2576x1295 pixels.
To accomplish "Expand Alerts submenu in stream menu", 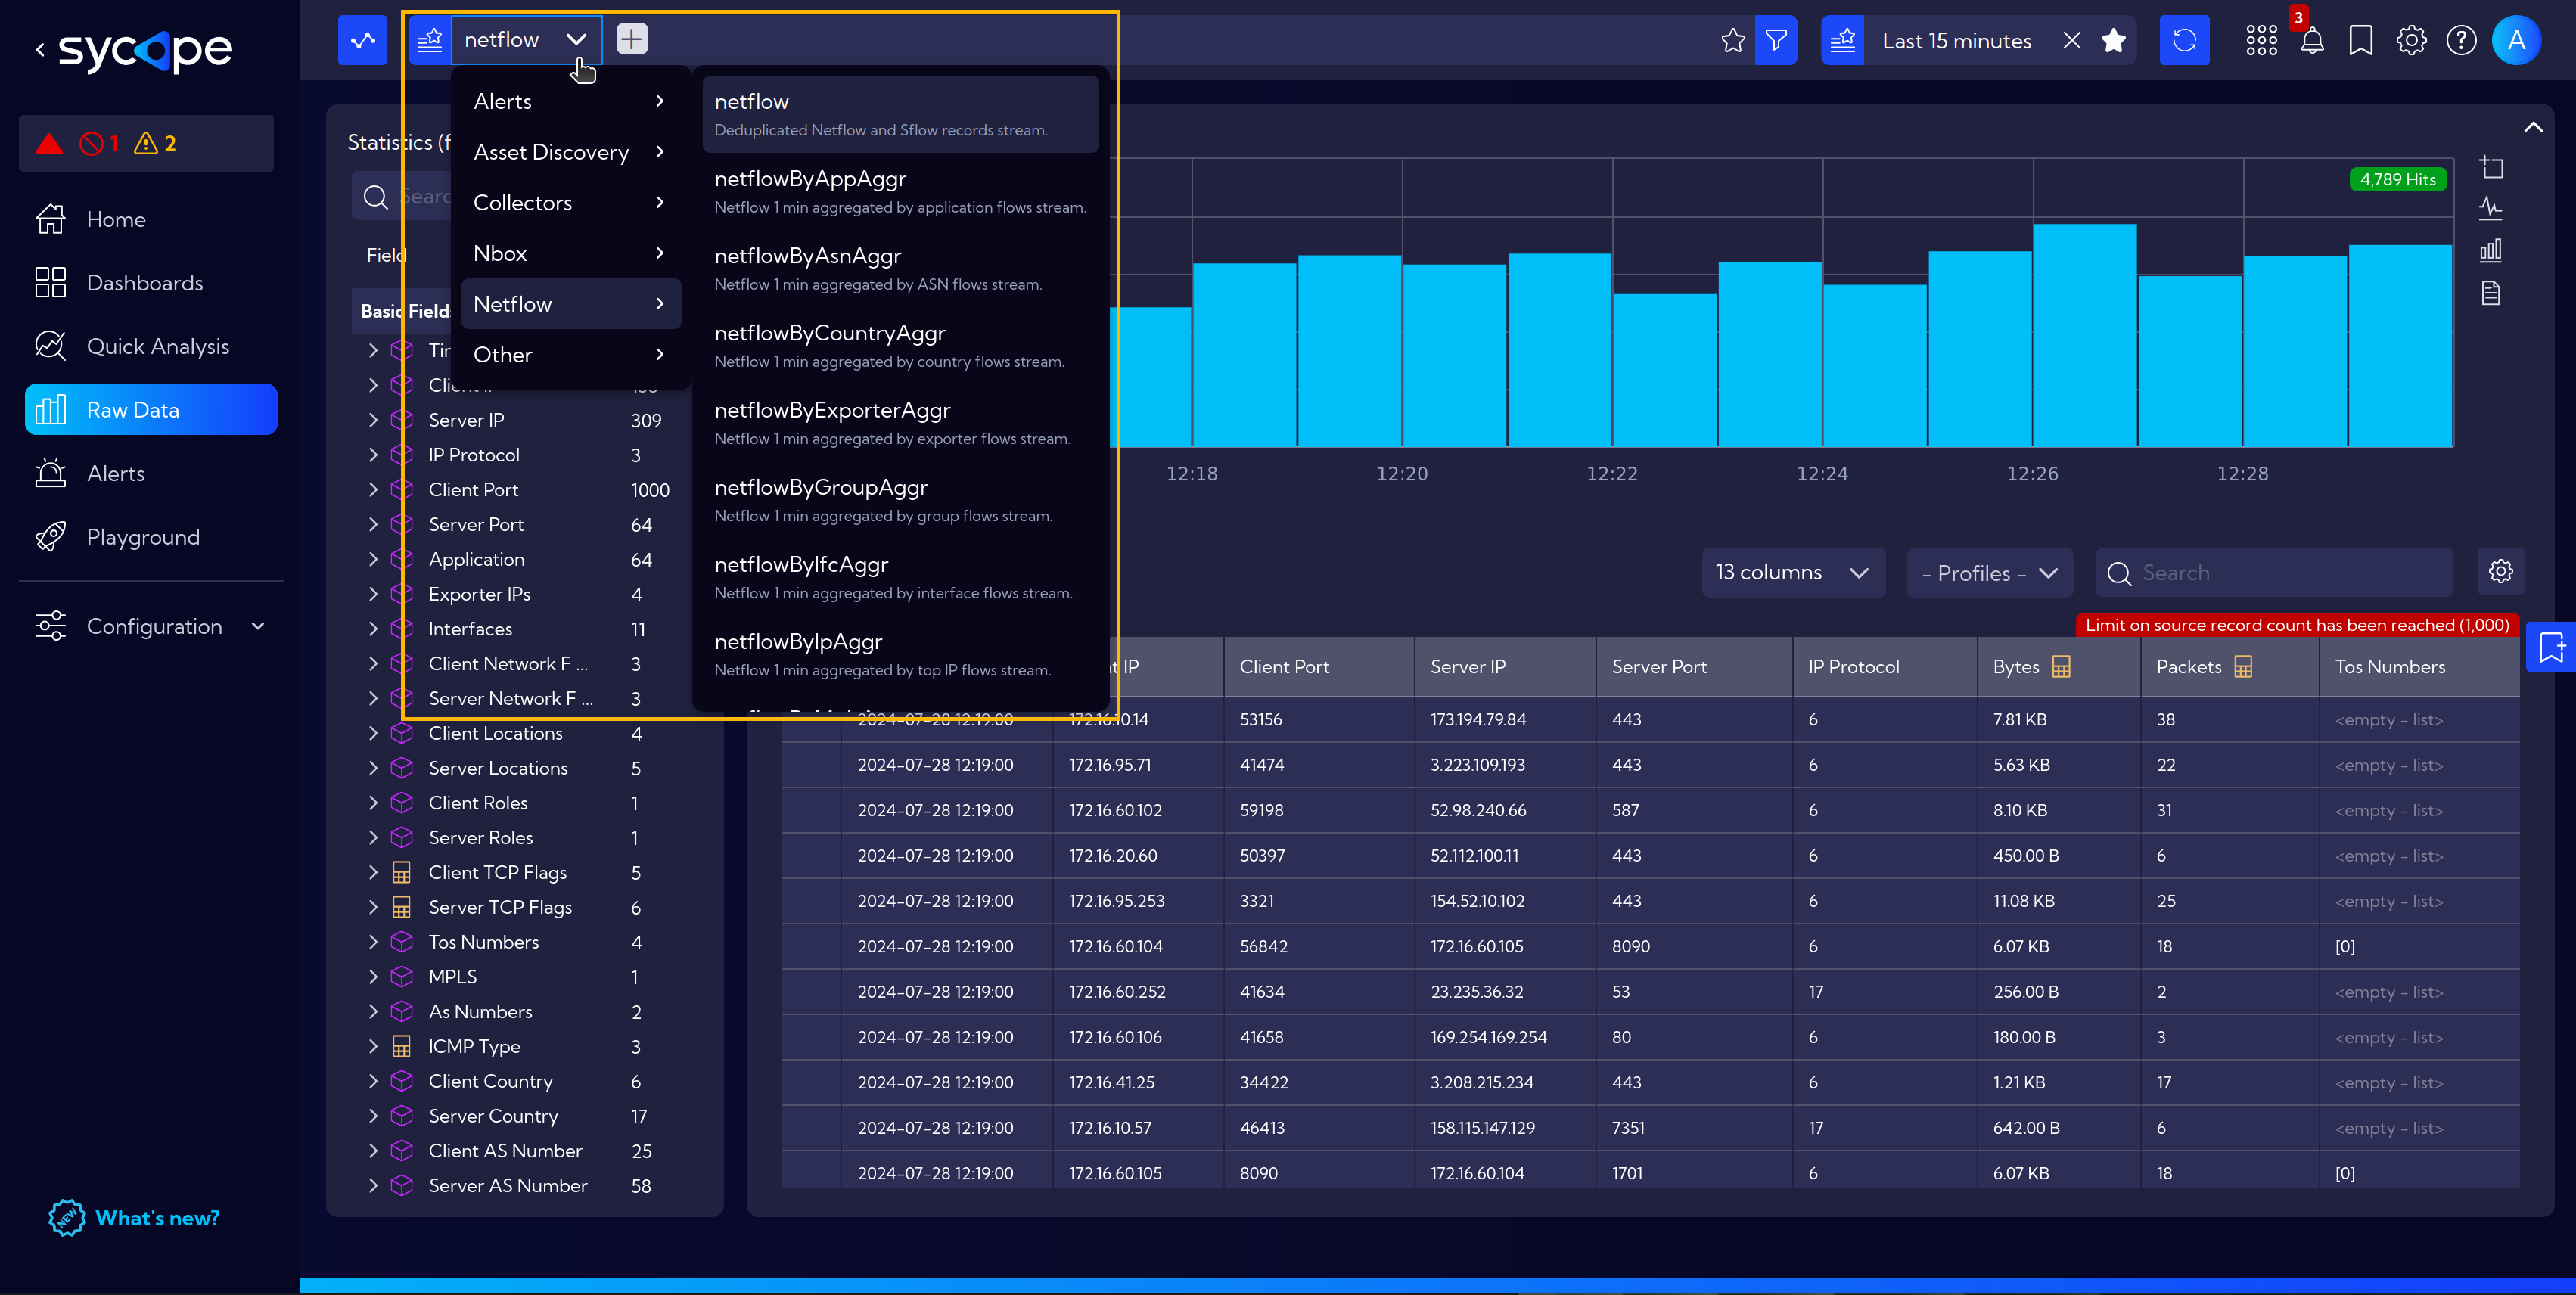I will click(570, 101).
